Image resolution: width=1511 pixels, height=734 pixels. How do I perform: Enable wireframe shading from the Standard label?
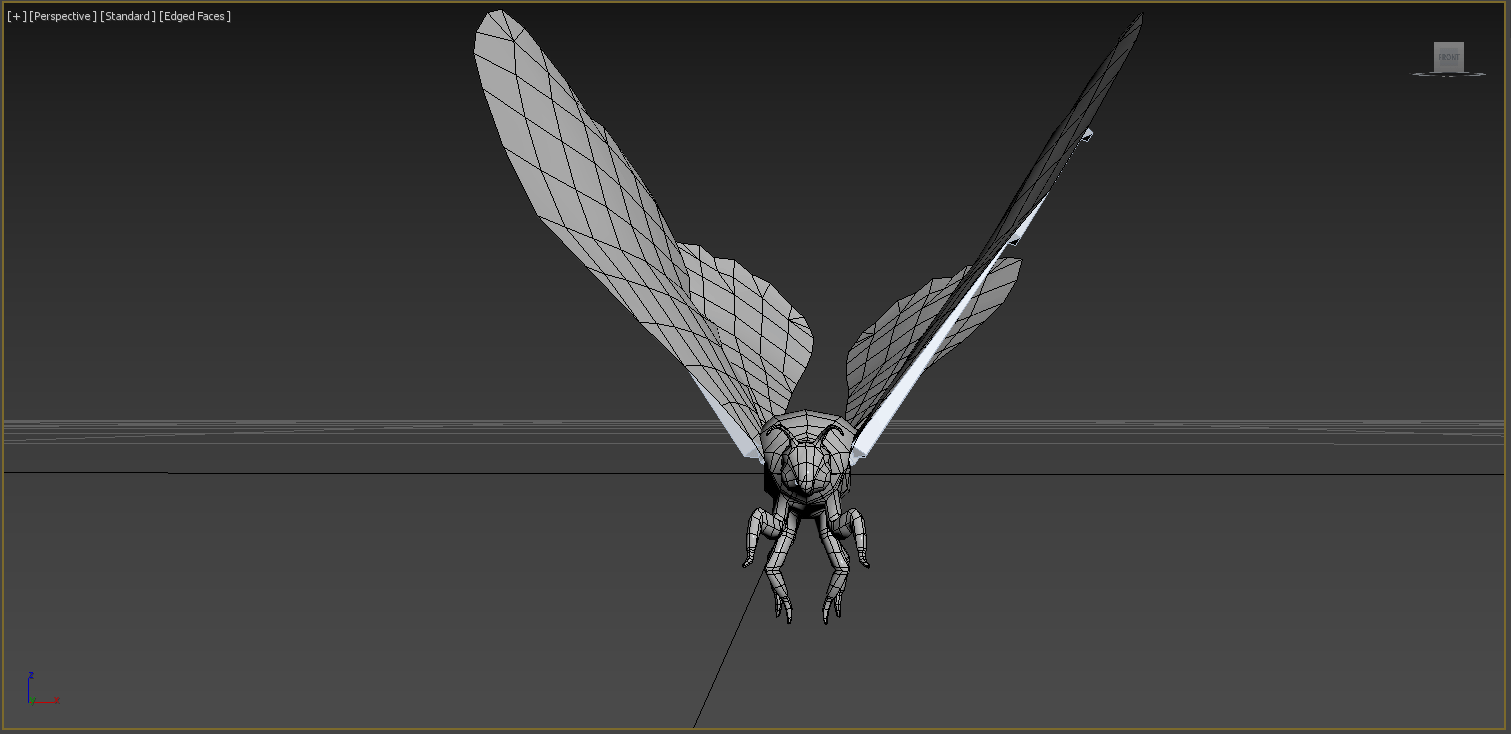(x=126, y=16)
